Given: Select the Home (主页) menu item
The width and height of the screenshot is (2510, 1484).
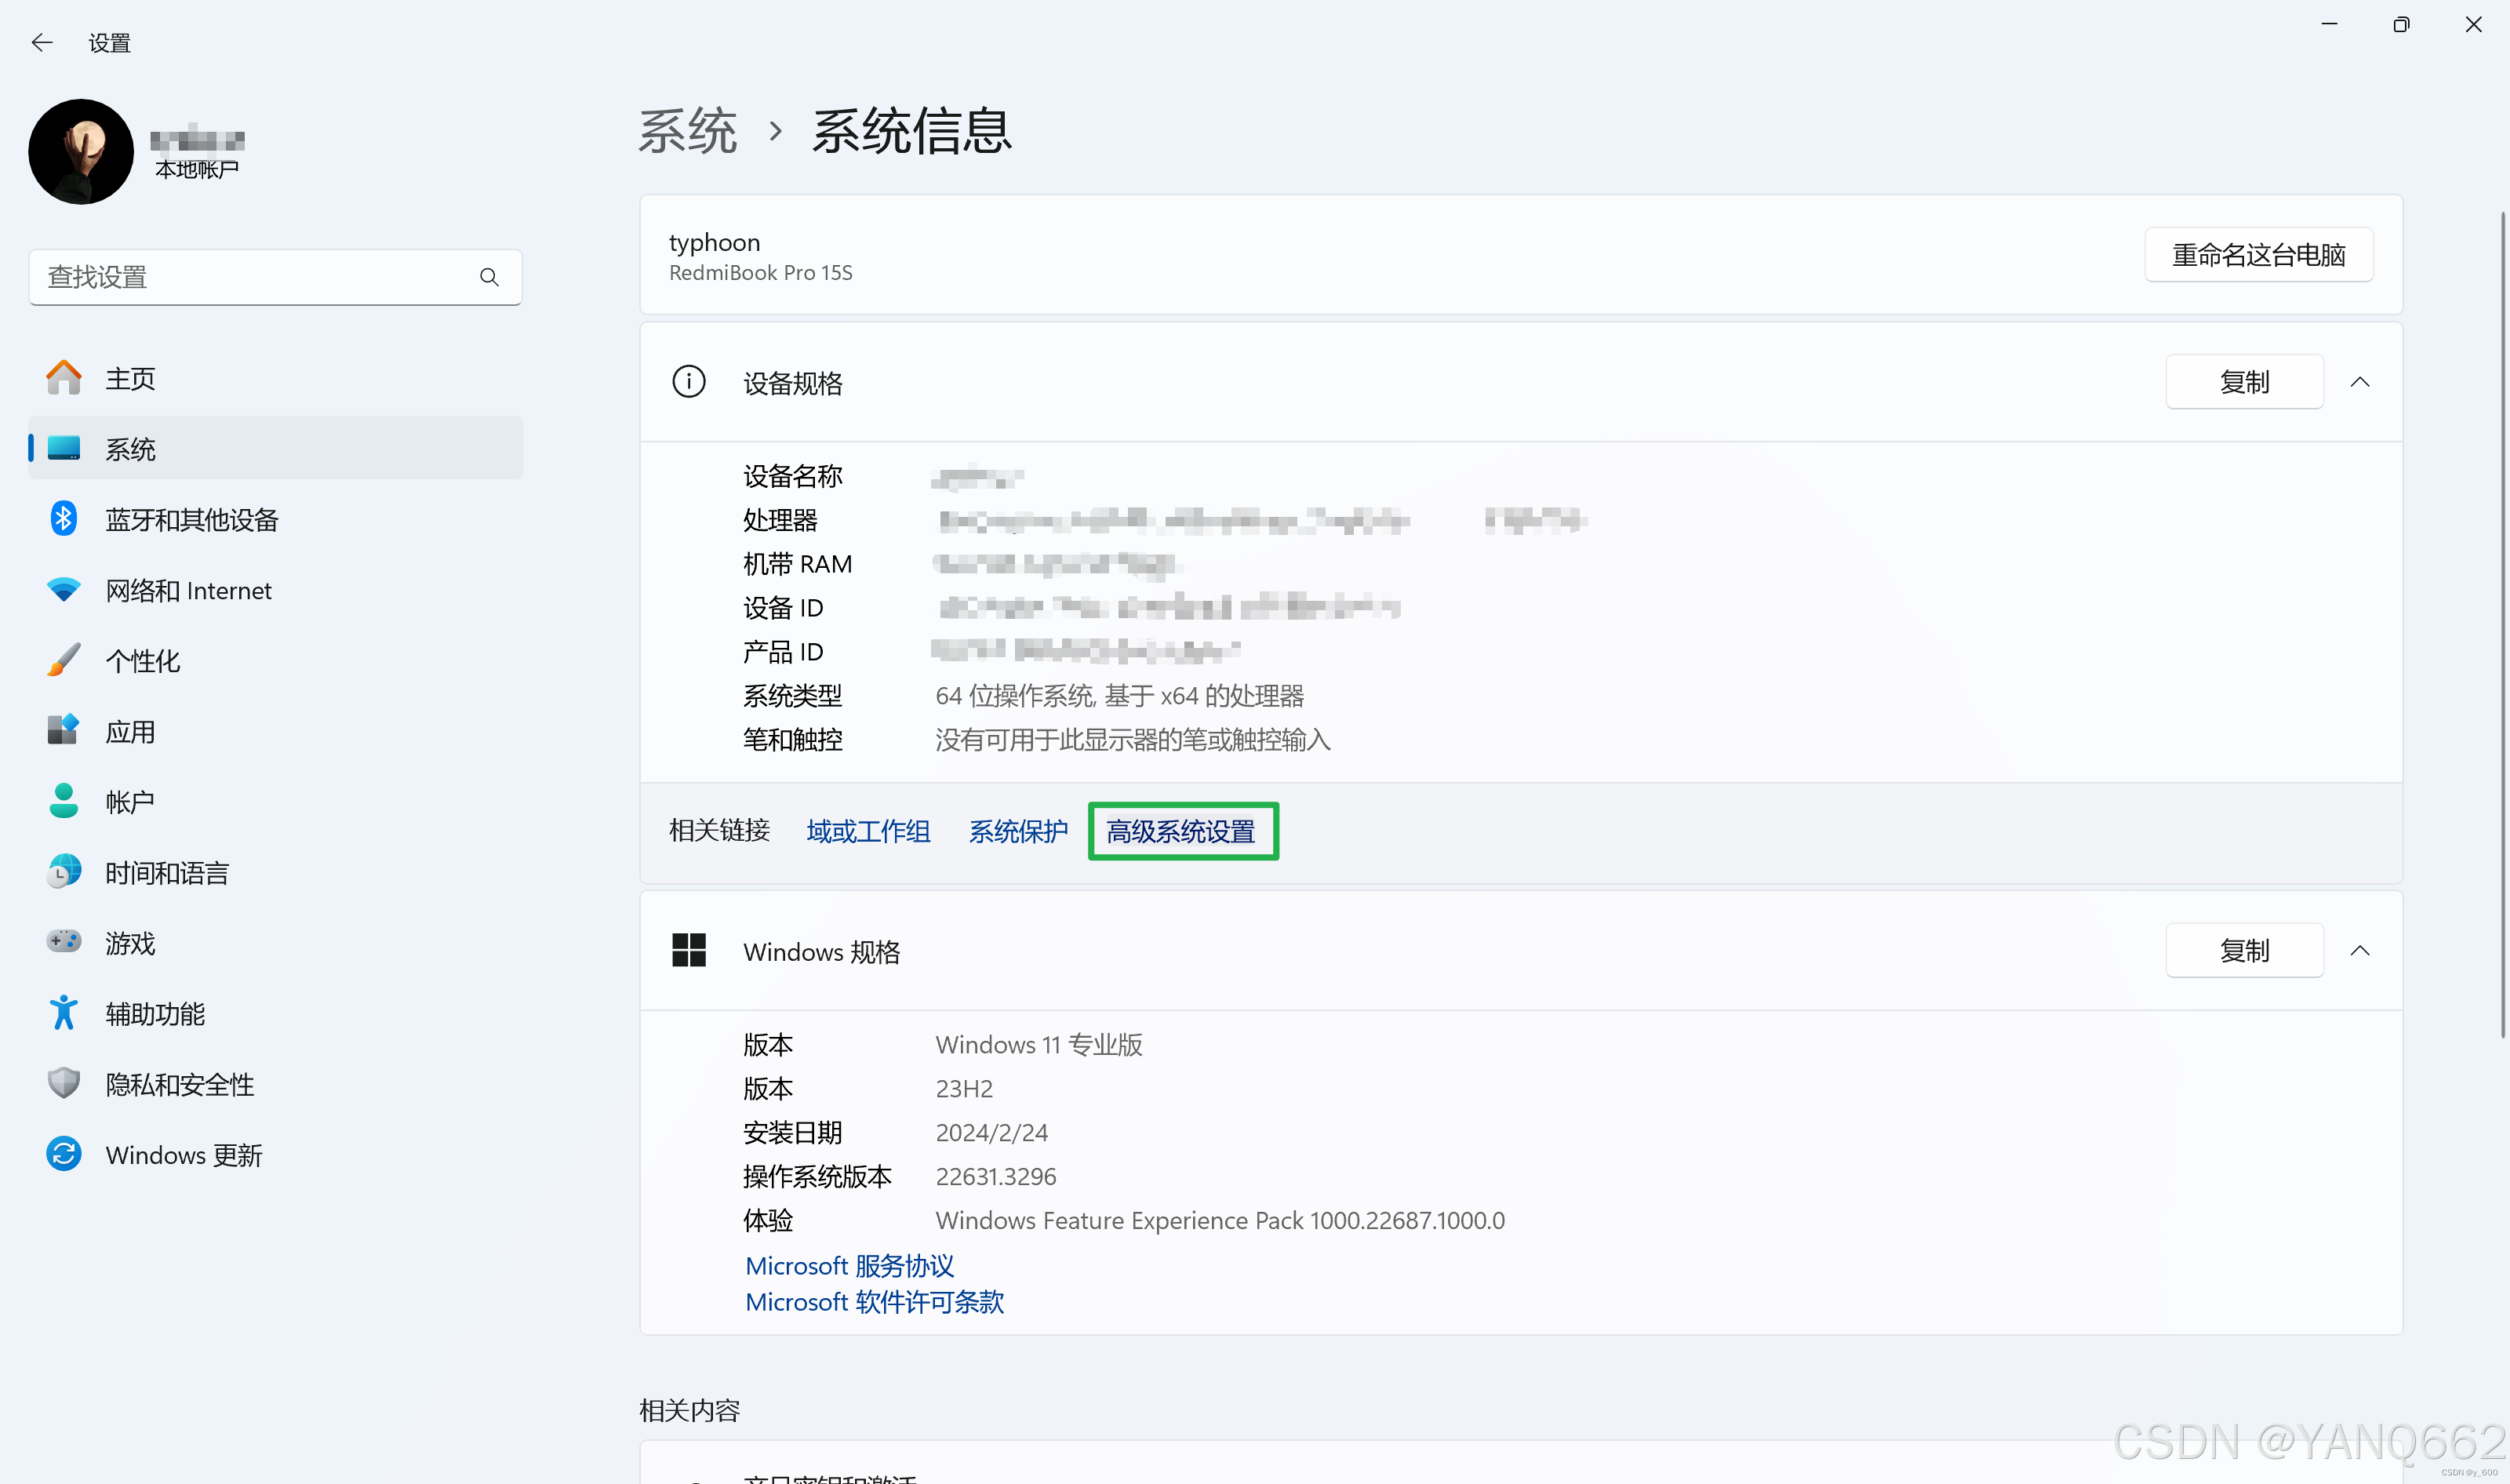Looking at the screenshot, I should click(130, 378).
